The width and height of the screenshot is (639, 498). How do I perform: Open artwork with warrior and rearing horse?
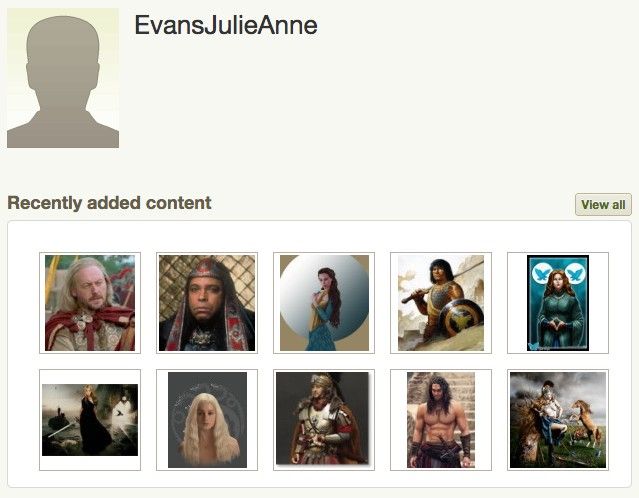pos(558,420)
